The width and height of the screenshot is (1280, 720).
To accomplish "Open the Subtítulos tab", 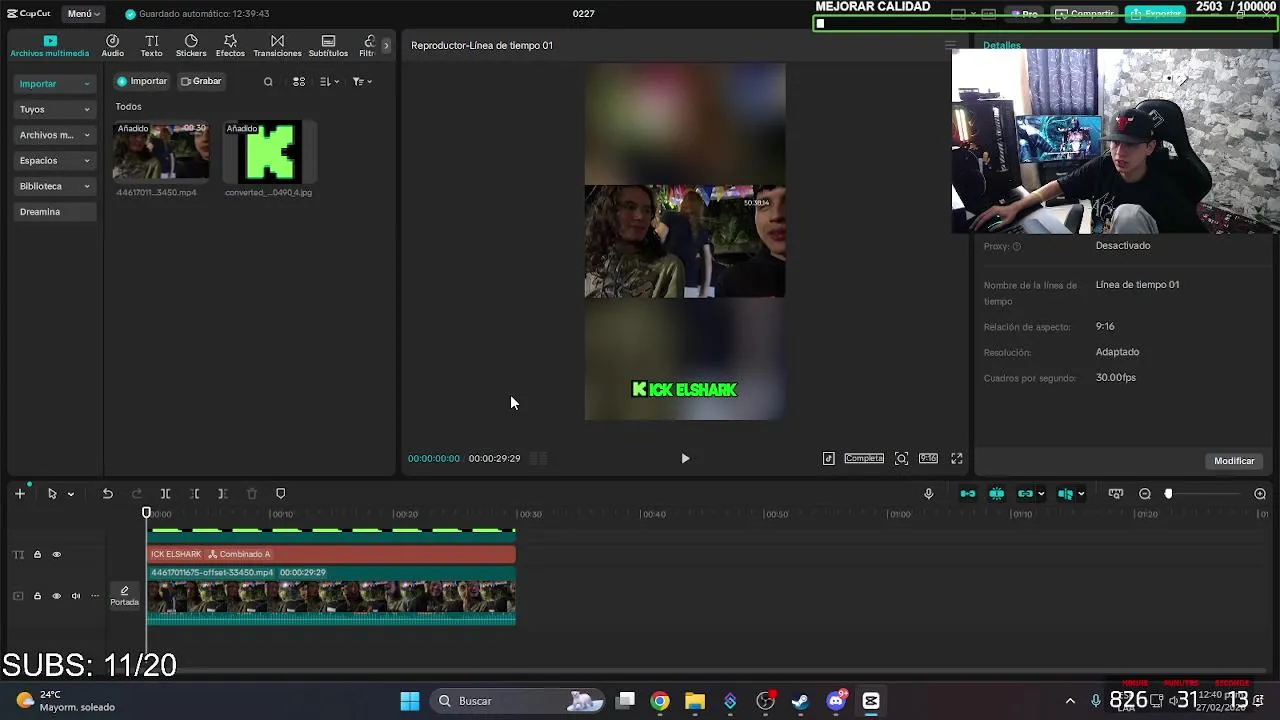I will point(328,46).
